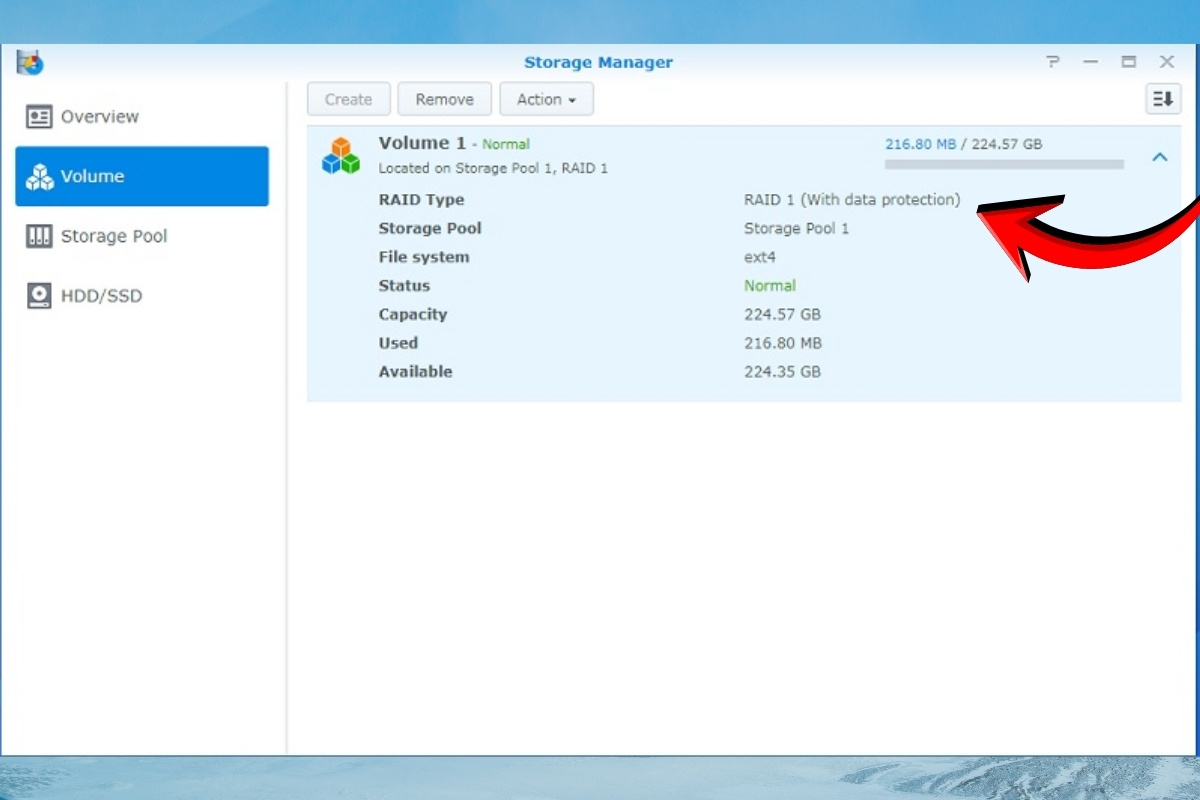Click the Volume 1 usage progress bar
This screenshot has width=1200, height=800.
[1004, 164]
